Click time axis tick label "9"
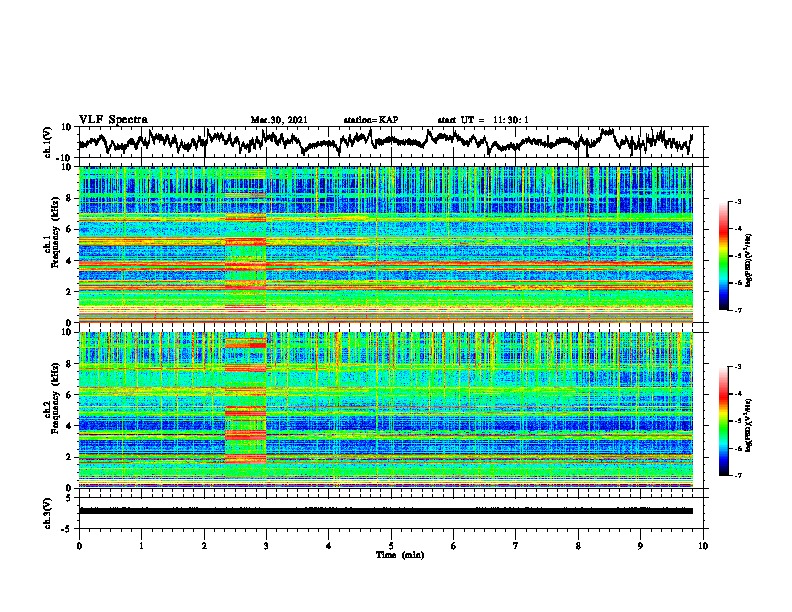 pos(640,546)
